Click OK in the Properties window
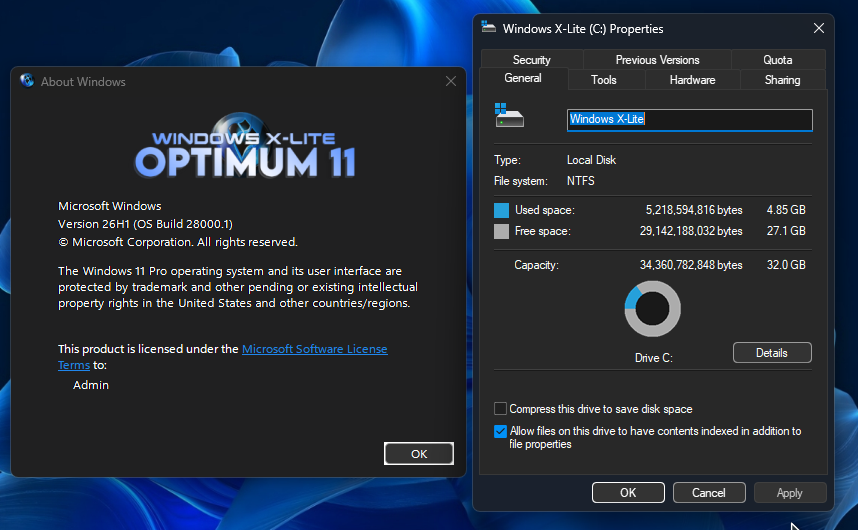858x530 pixels. (628, 492)
